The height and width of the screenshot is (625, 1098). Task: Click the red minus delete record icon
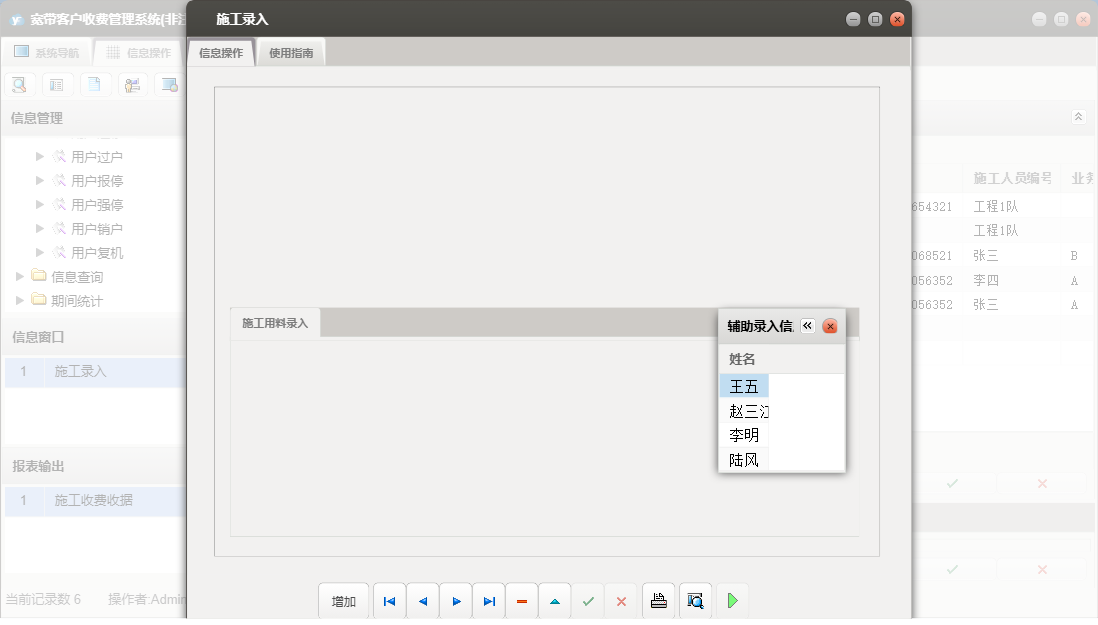pyautogui.click(x=522, y=601)
